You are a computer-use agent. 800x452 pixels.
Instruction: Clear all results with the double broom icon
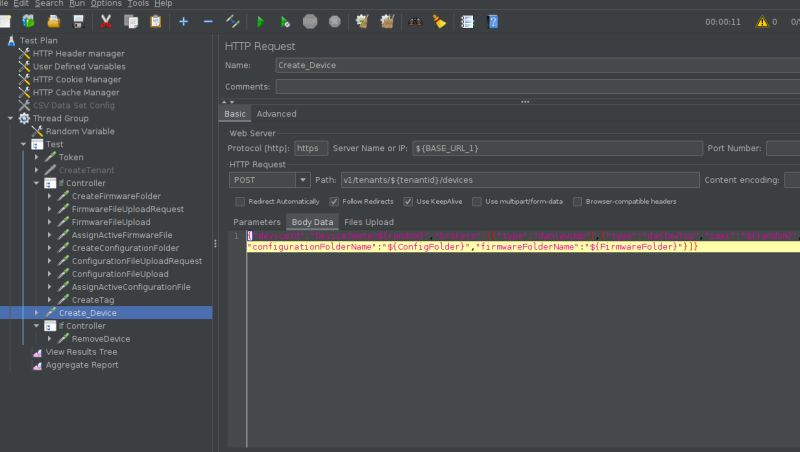pyautogui.click(x=387, y=21)
